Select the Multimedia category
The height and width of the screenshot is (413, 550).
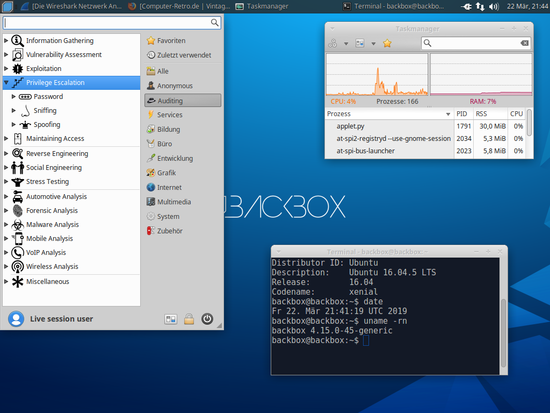click(183, 202)
